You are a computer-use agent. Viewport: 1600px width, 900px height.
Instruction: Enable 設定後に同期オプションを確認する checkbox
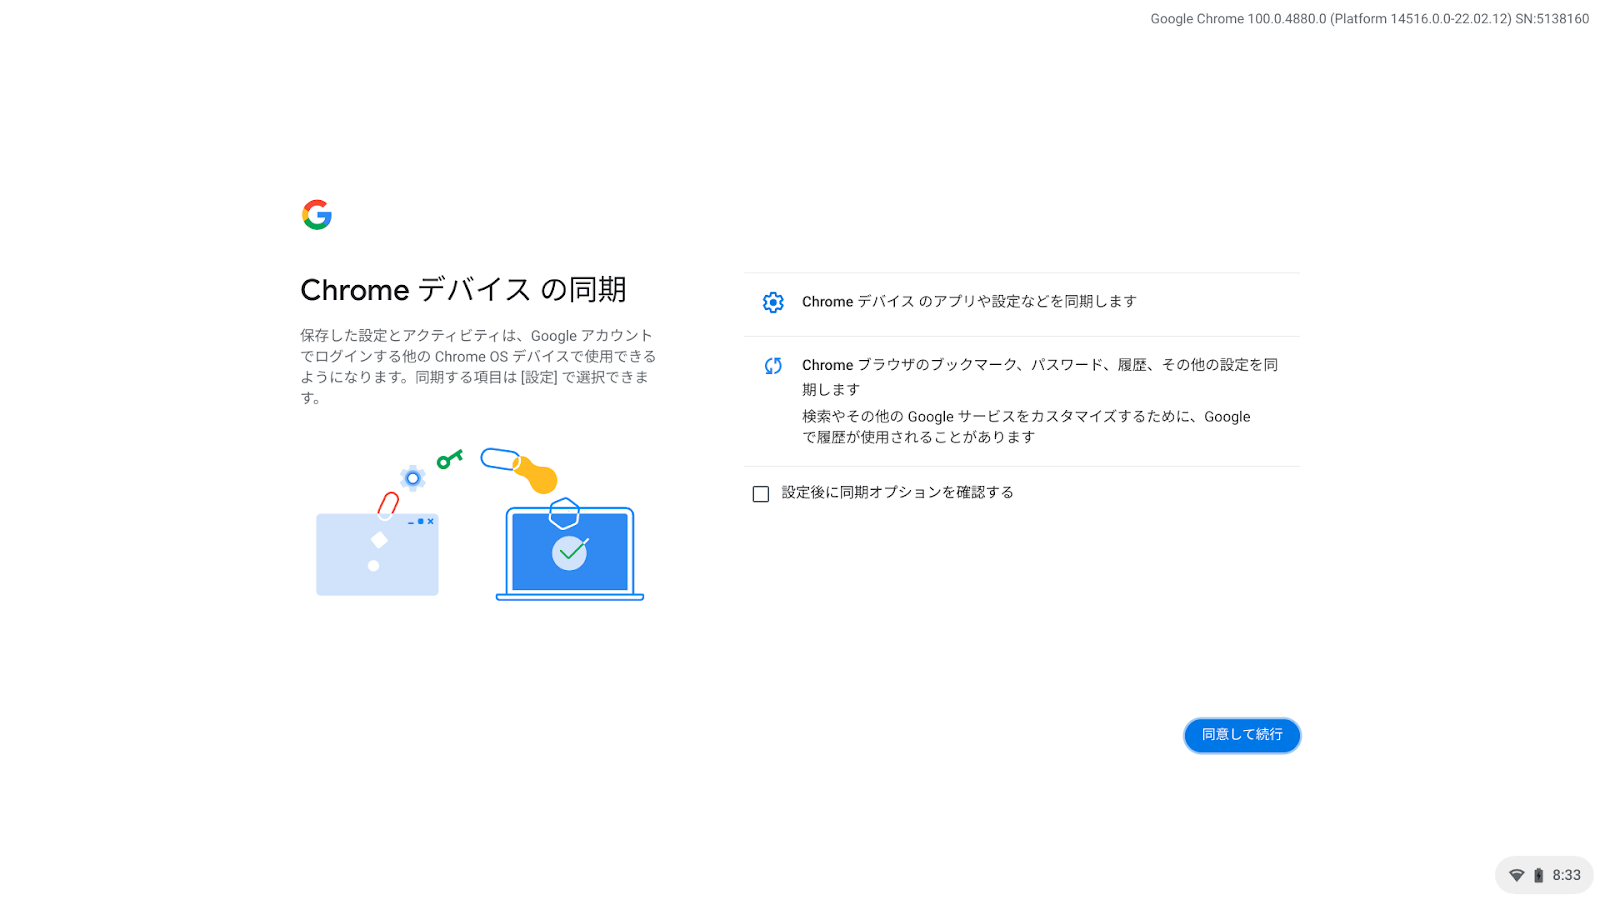pyautogui.click(x=761, y=494)
